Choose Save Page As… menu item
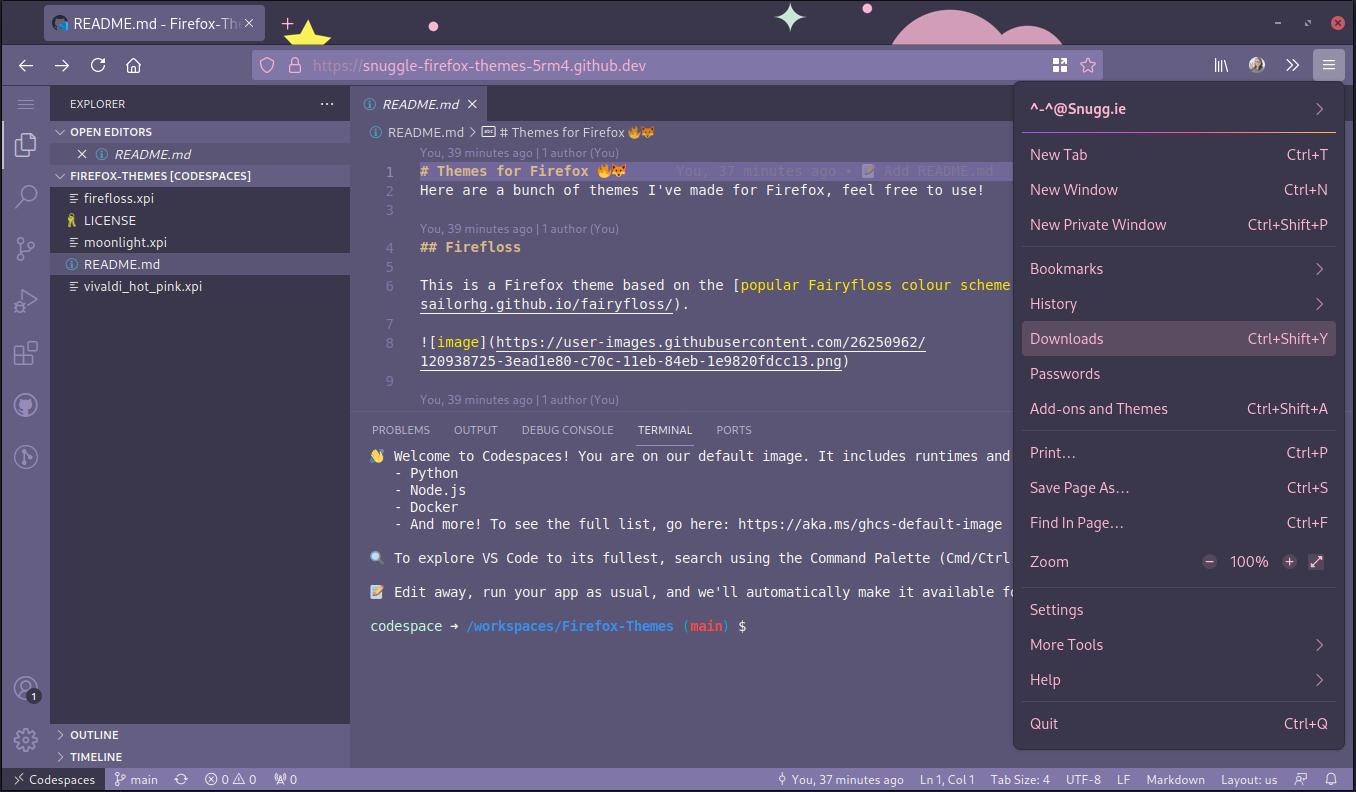1356x792 pixels. point(1179,488)
